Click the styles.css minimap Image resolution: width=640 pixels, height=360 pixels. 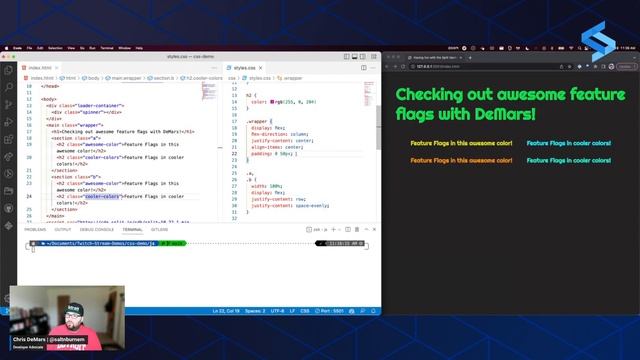[369, 94]
